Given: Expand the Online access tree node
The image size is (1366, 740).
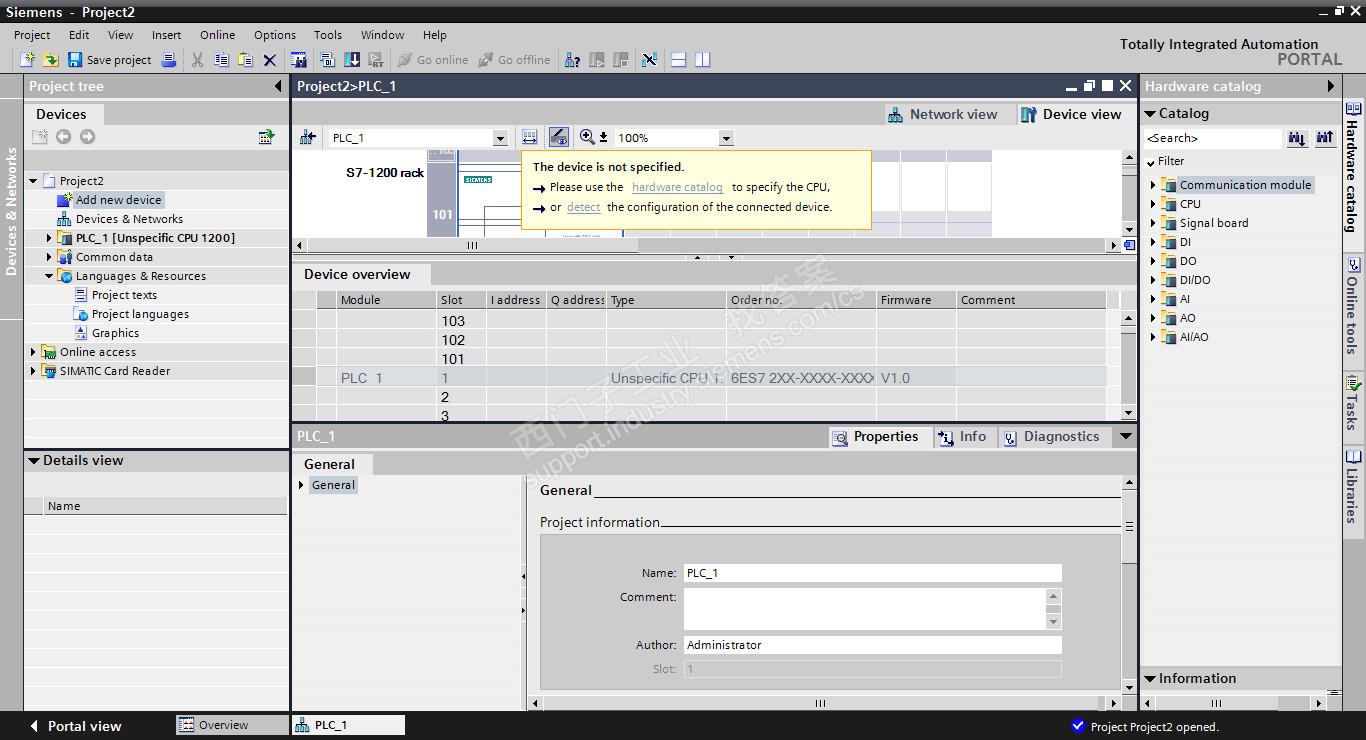Looking at the screenshot, I should click(x=33, y=352).
